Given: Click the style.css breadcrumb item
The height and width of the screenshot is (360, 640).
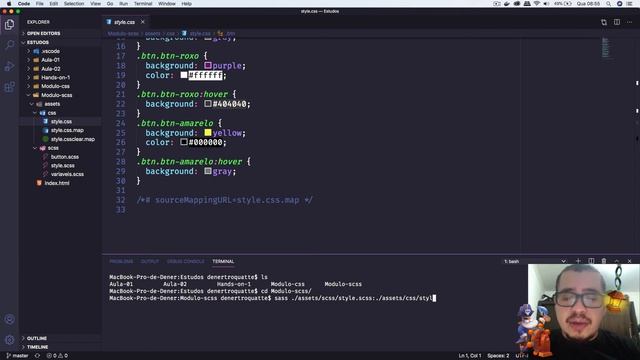Looking at the screenshot, I should click(x=197, y=33).
